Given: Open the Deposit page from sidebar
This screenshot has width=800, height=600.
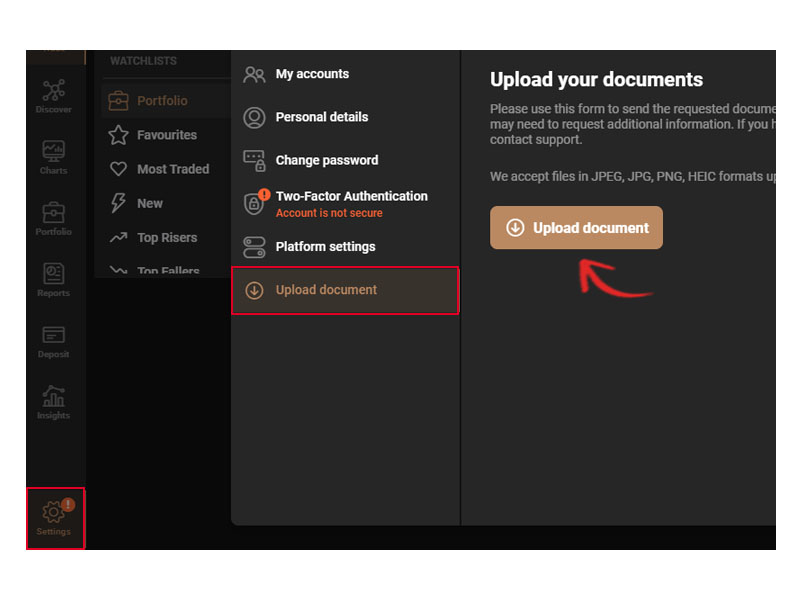Looking at the screenshot, I should point(54,341).
